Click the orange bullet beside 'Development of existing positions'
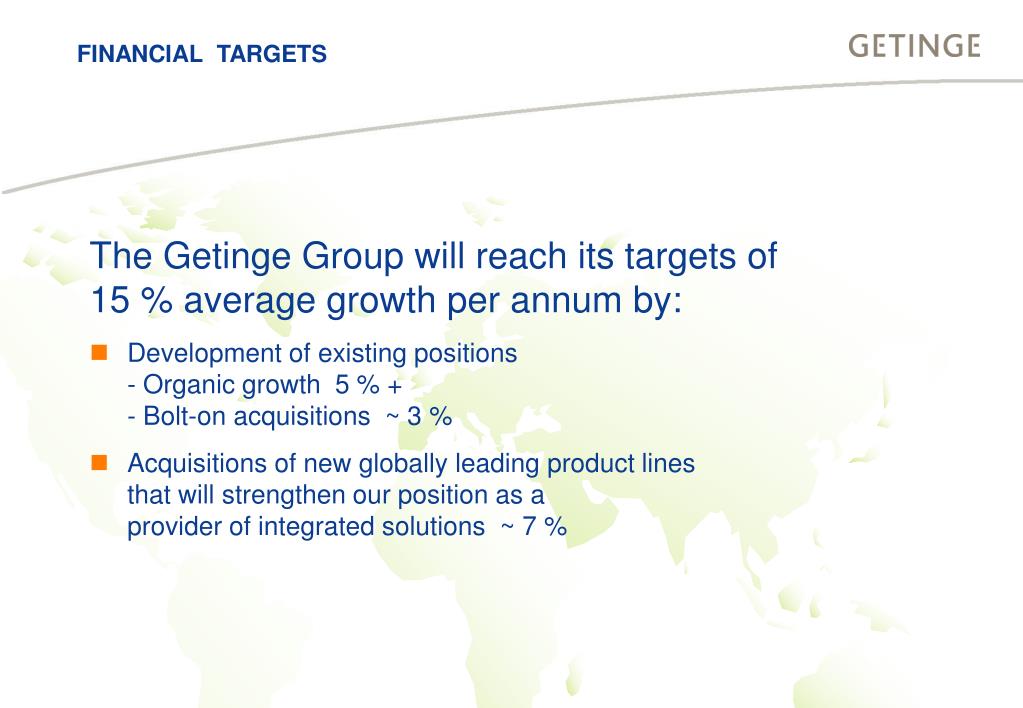The height and width of the screenshot is (708, 1023). 99,353
